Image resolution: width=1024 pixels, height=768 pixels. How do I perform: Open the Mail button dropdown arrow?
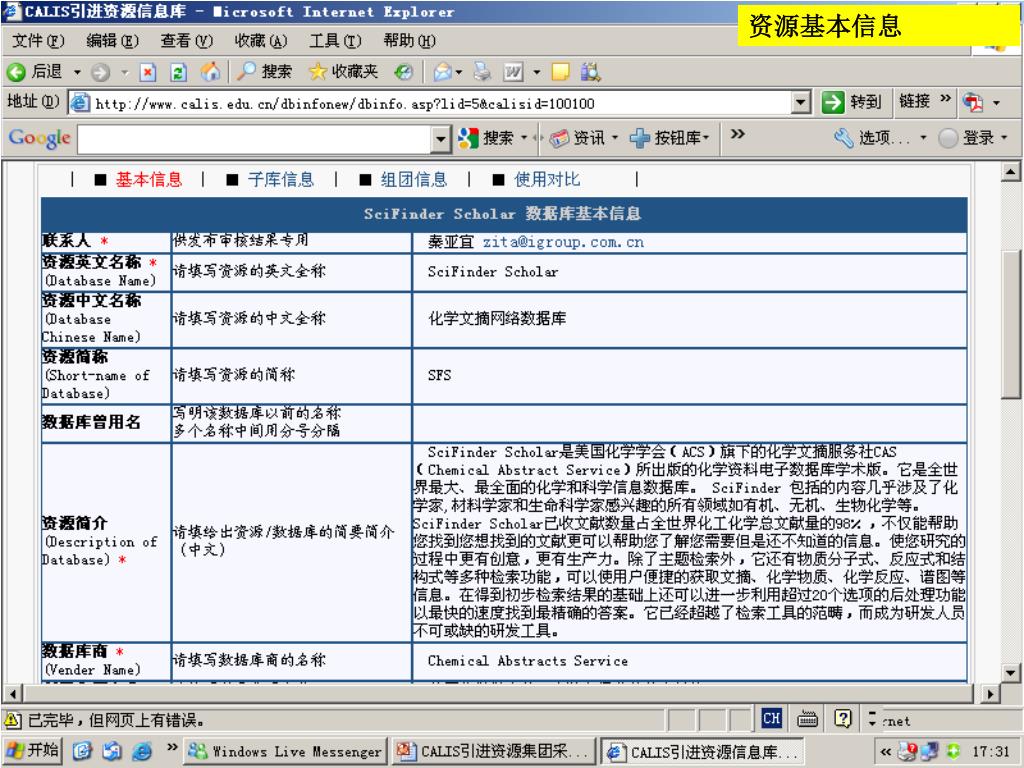(x=459, y=72)
